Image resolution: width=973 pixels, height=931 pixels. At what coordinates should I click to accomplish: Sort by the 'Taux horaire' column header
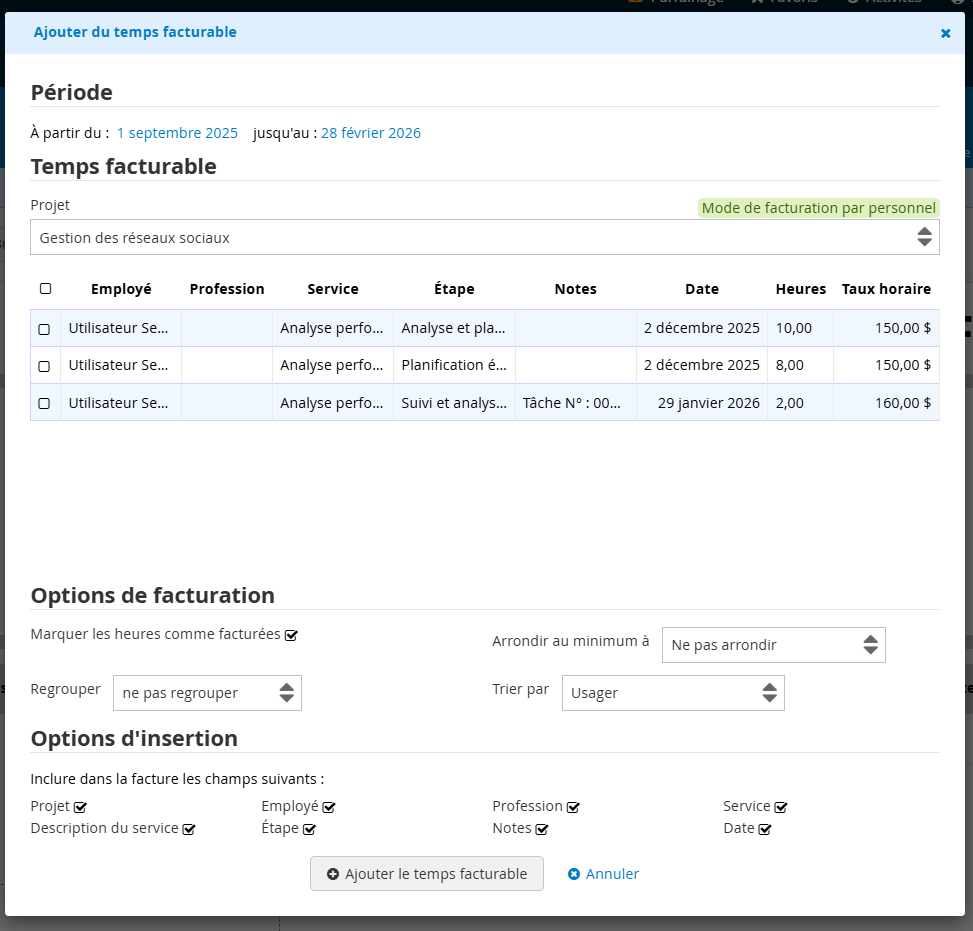click(x=886, y=289)
